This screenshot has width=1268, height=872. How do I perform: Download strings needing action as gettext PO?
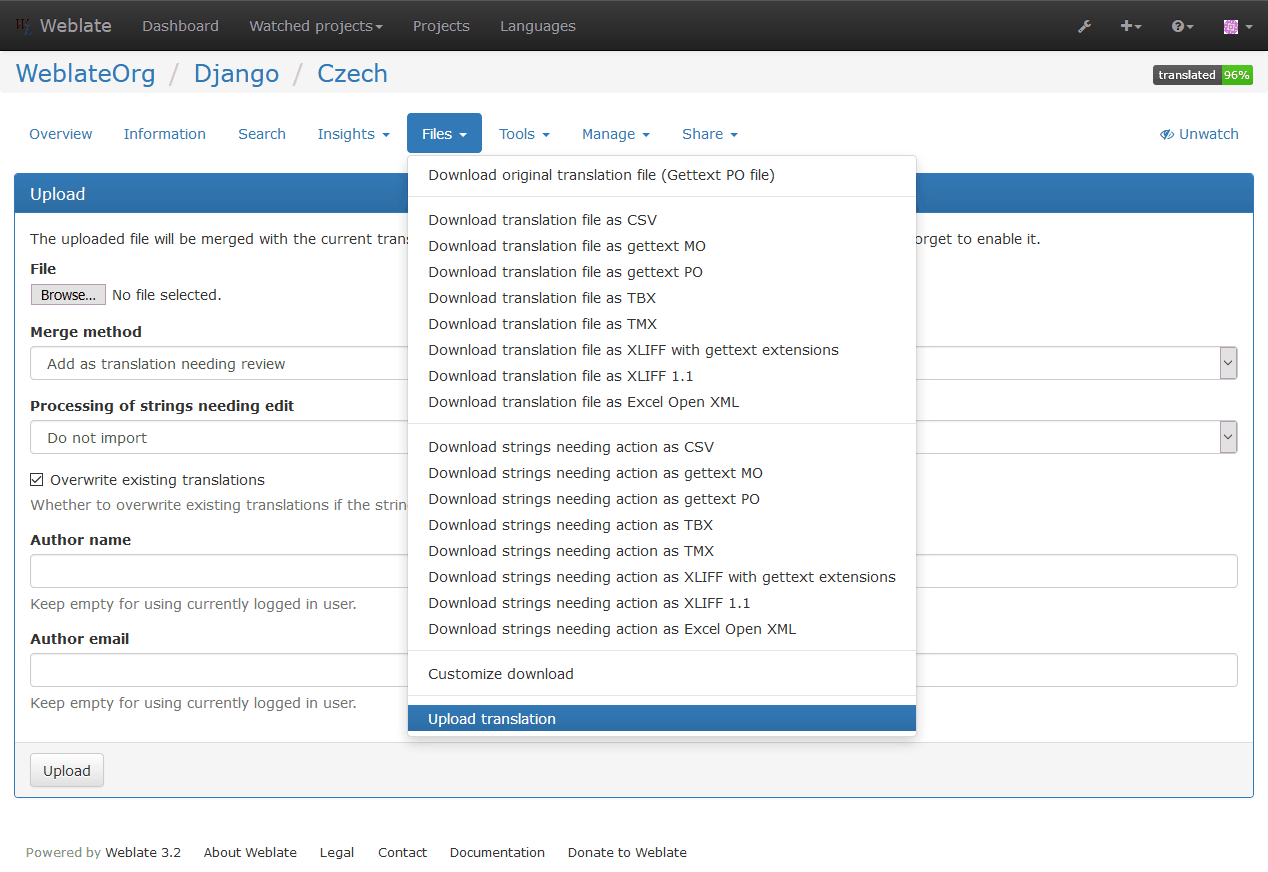coord(662,499)
